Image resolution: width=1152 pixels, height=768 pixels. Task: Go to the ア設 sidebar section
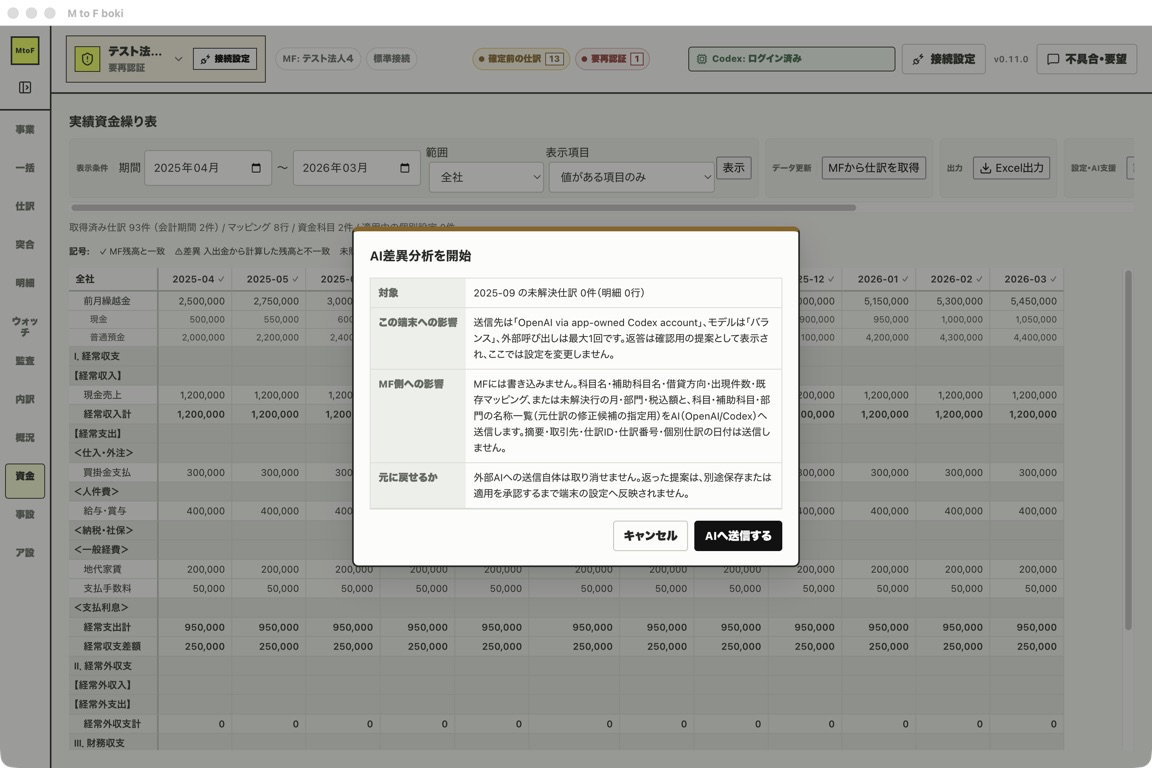(25, 553)
